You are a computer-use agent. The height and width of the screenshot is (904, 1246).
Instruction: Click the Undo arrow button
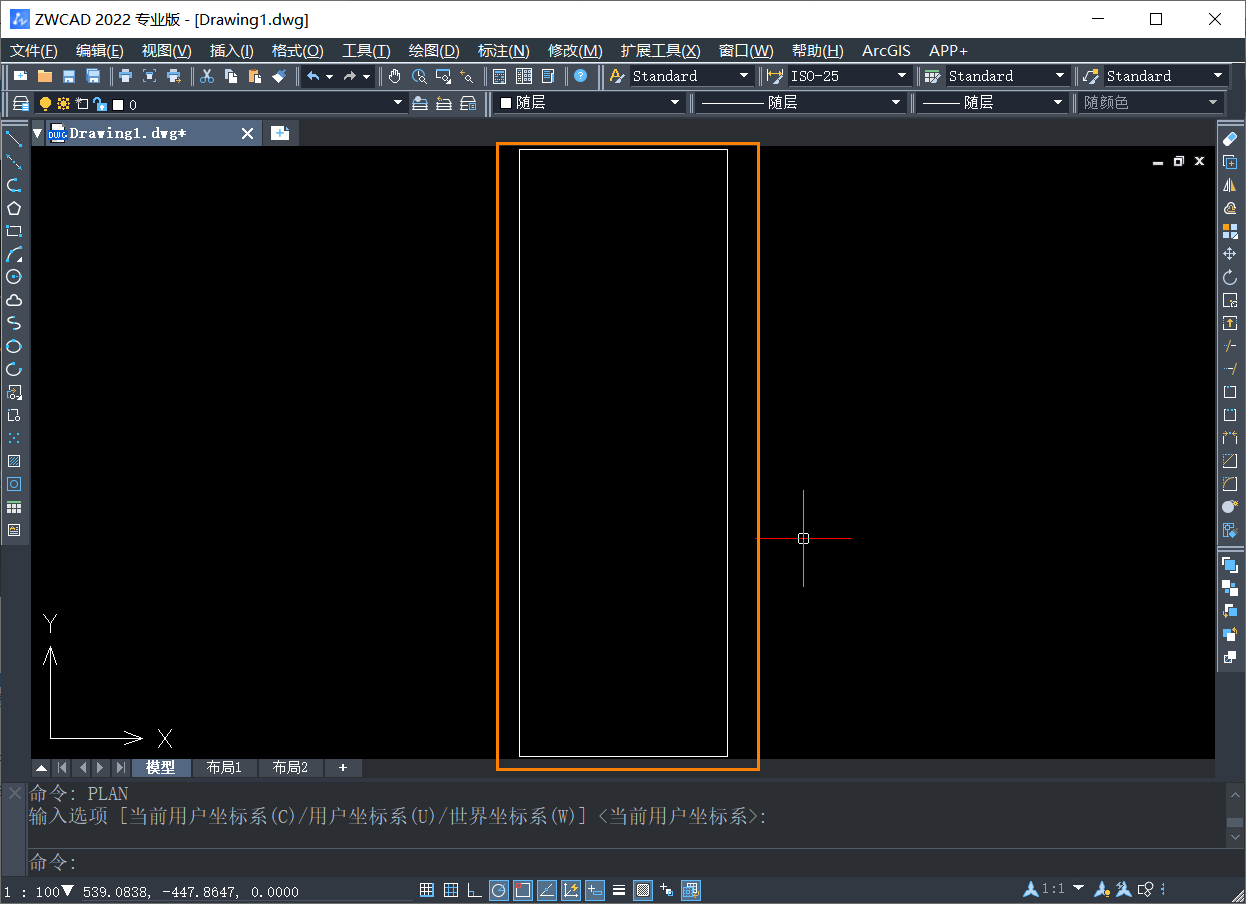[x=313, y=76]
